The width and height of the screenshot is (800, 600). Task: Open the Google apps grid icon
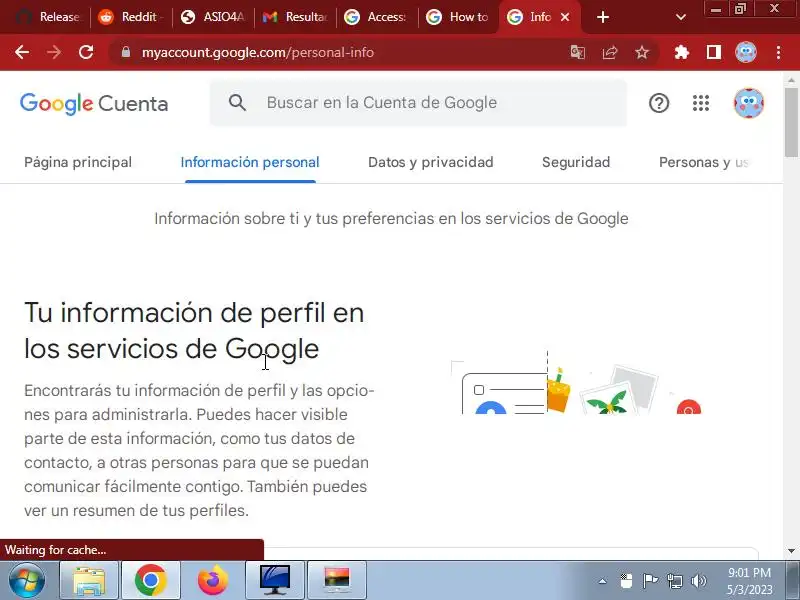[701, 103]
